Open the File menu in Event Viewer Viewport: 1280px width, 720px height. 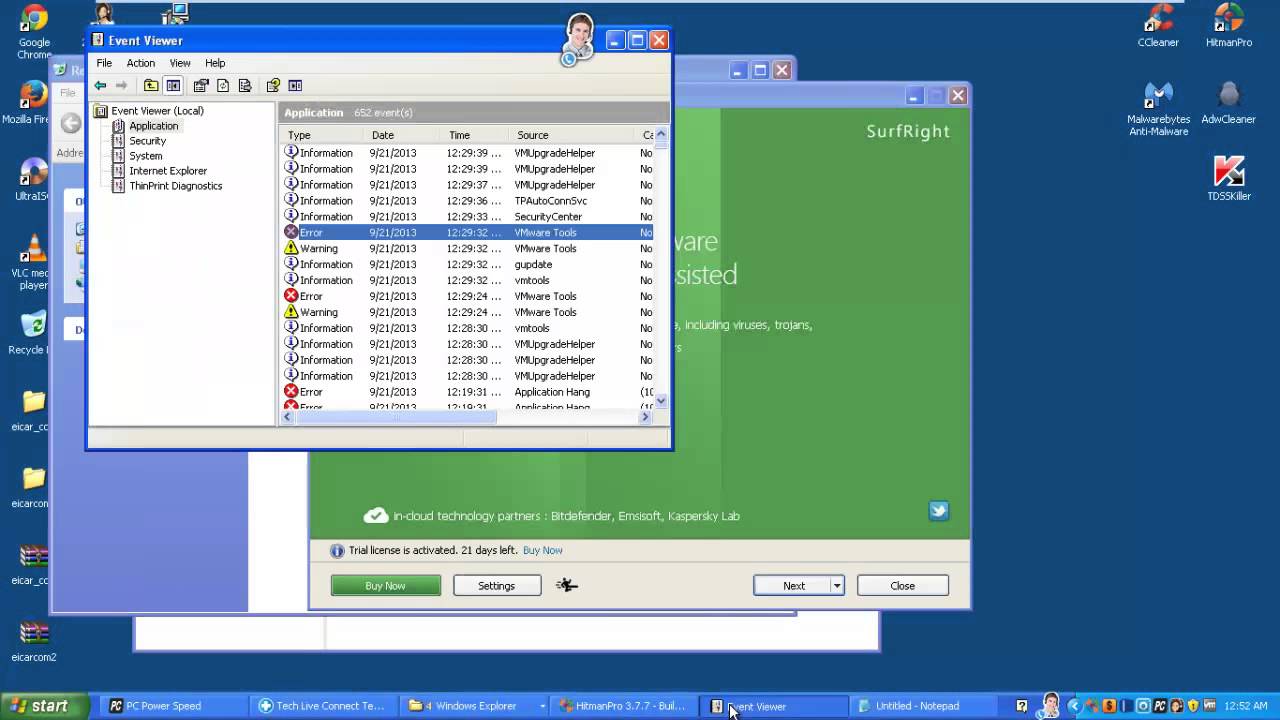click(104, 63)
